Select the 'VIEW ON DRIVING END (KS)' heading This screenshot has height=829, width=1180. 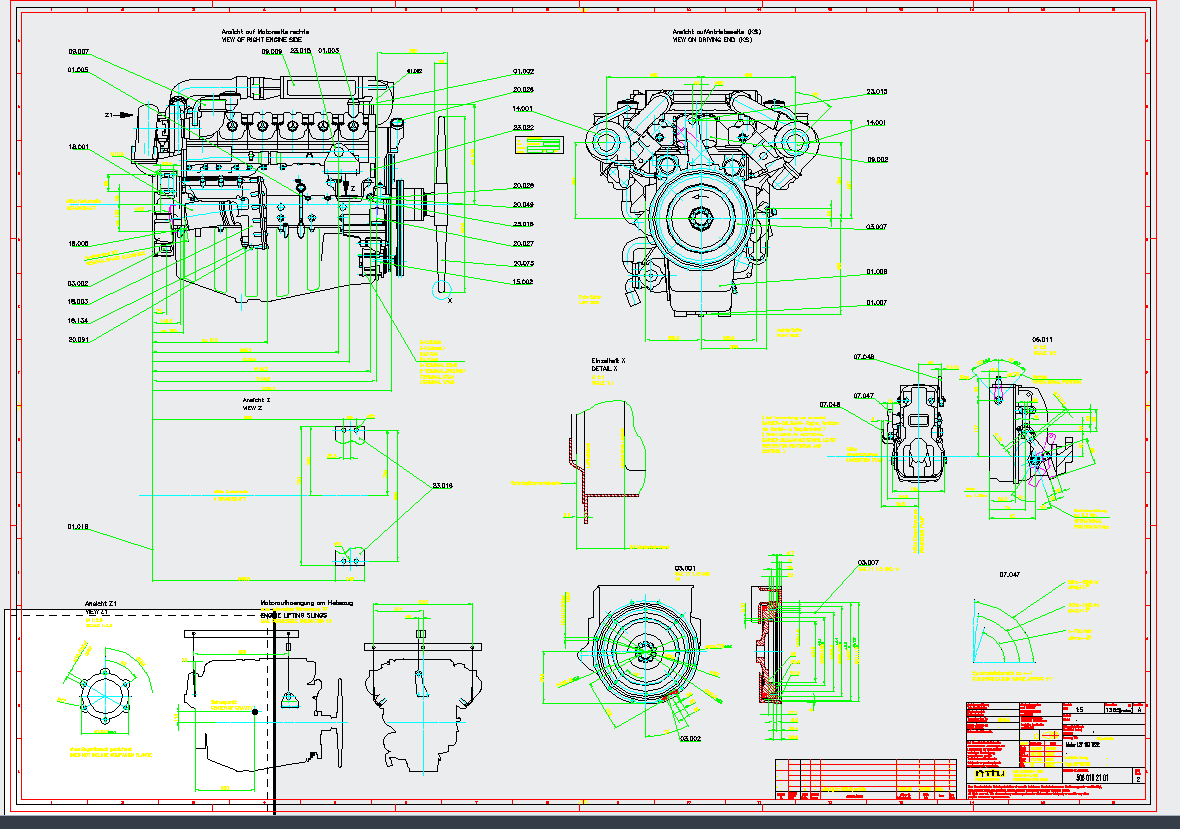coord(716,40)
